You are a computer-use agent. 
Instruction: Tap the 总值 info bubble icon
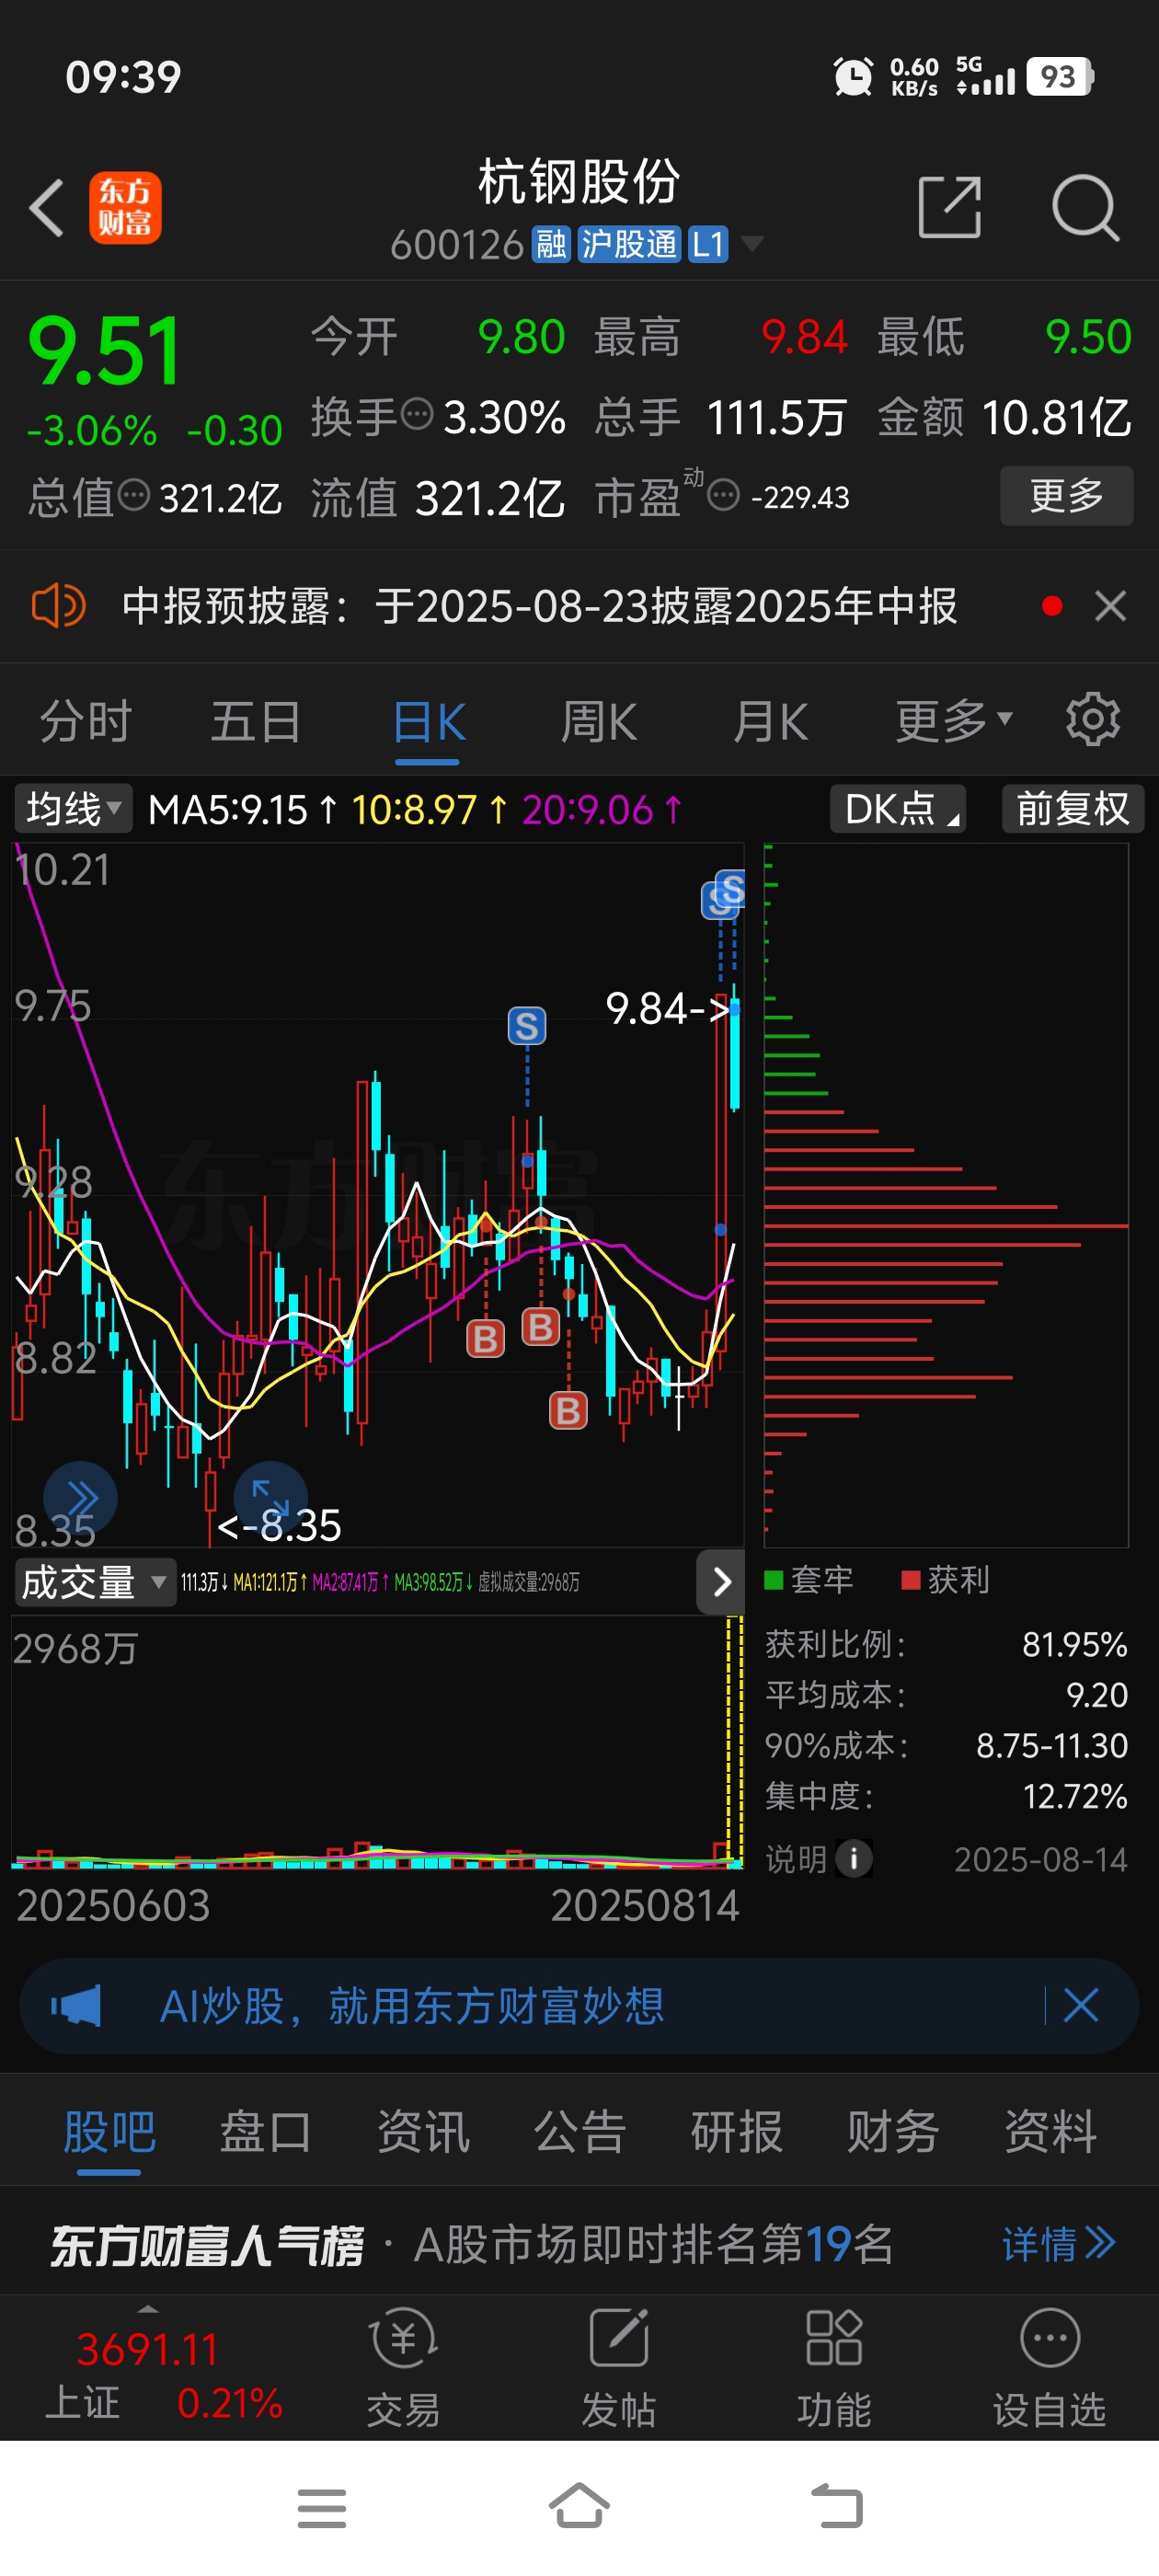pos(134,494)
